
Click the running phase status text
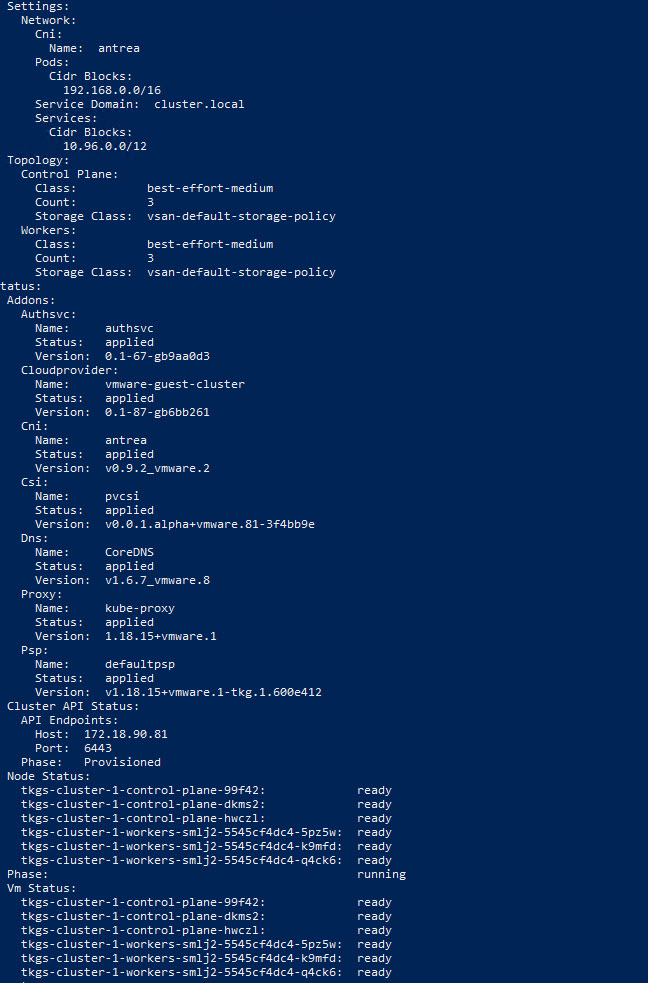pyautogui.click(x=381, y=874)
